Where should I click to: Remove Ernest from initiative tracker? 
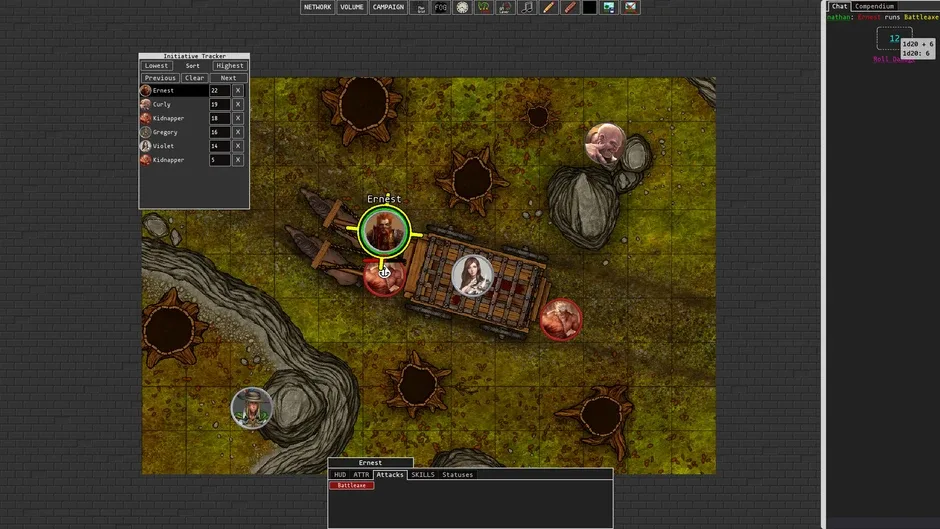pyautogui.click(x=238, y=91)
